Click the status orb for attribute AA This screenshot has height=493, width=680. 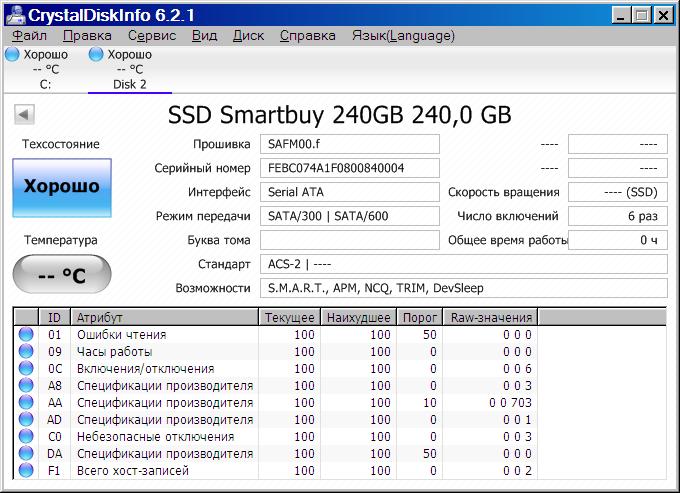click(x=26, y=402)
